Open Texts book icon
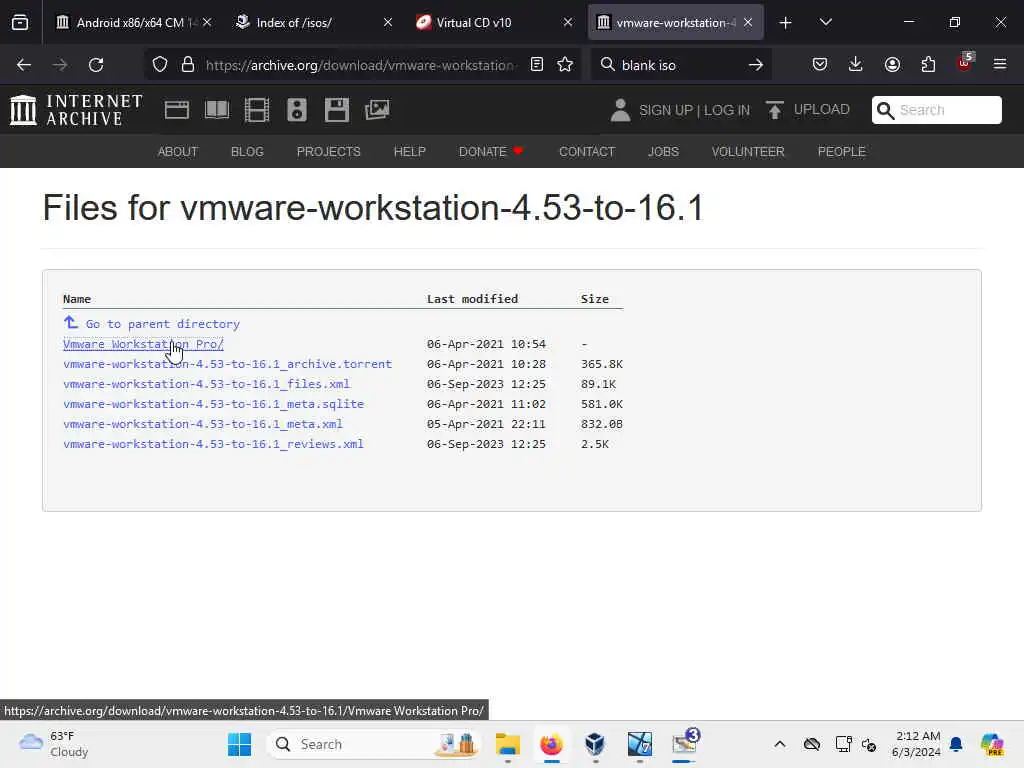The image size is (1024, 768). click(217, 110)
